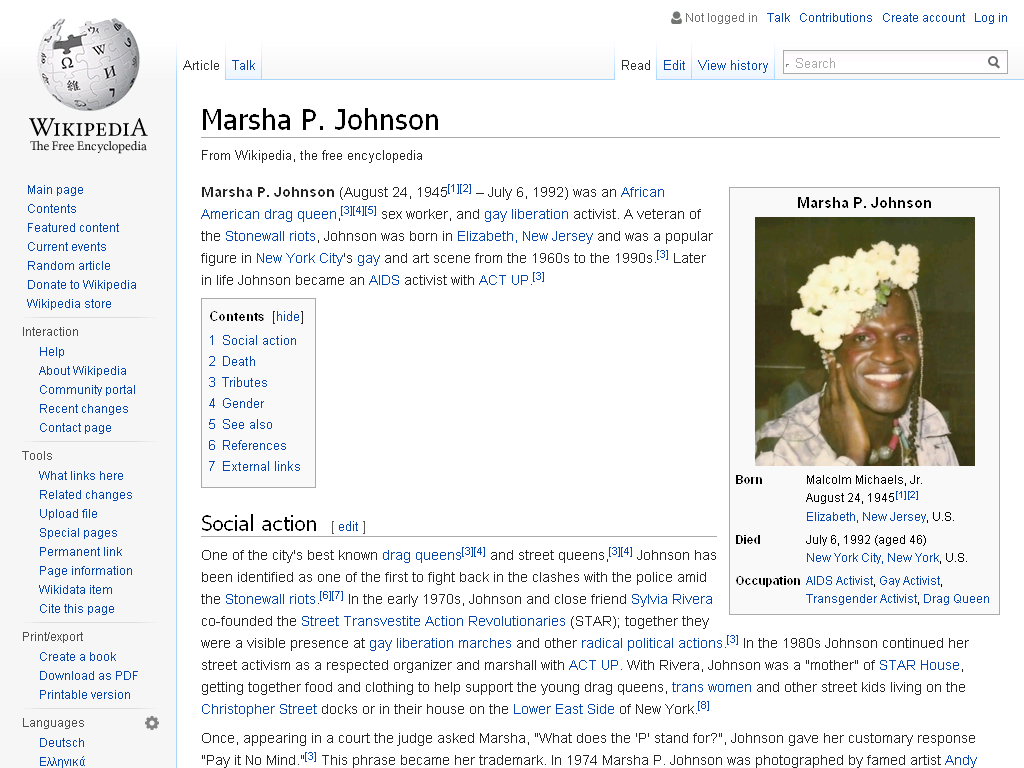Open the Stonewall riots link in intro

[x=270, y=236]
